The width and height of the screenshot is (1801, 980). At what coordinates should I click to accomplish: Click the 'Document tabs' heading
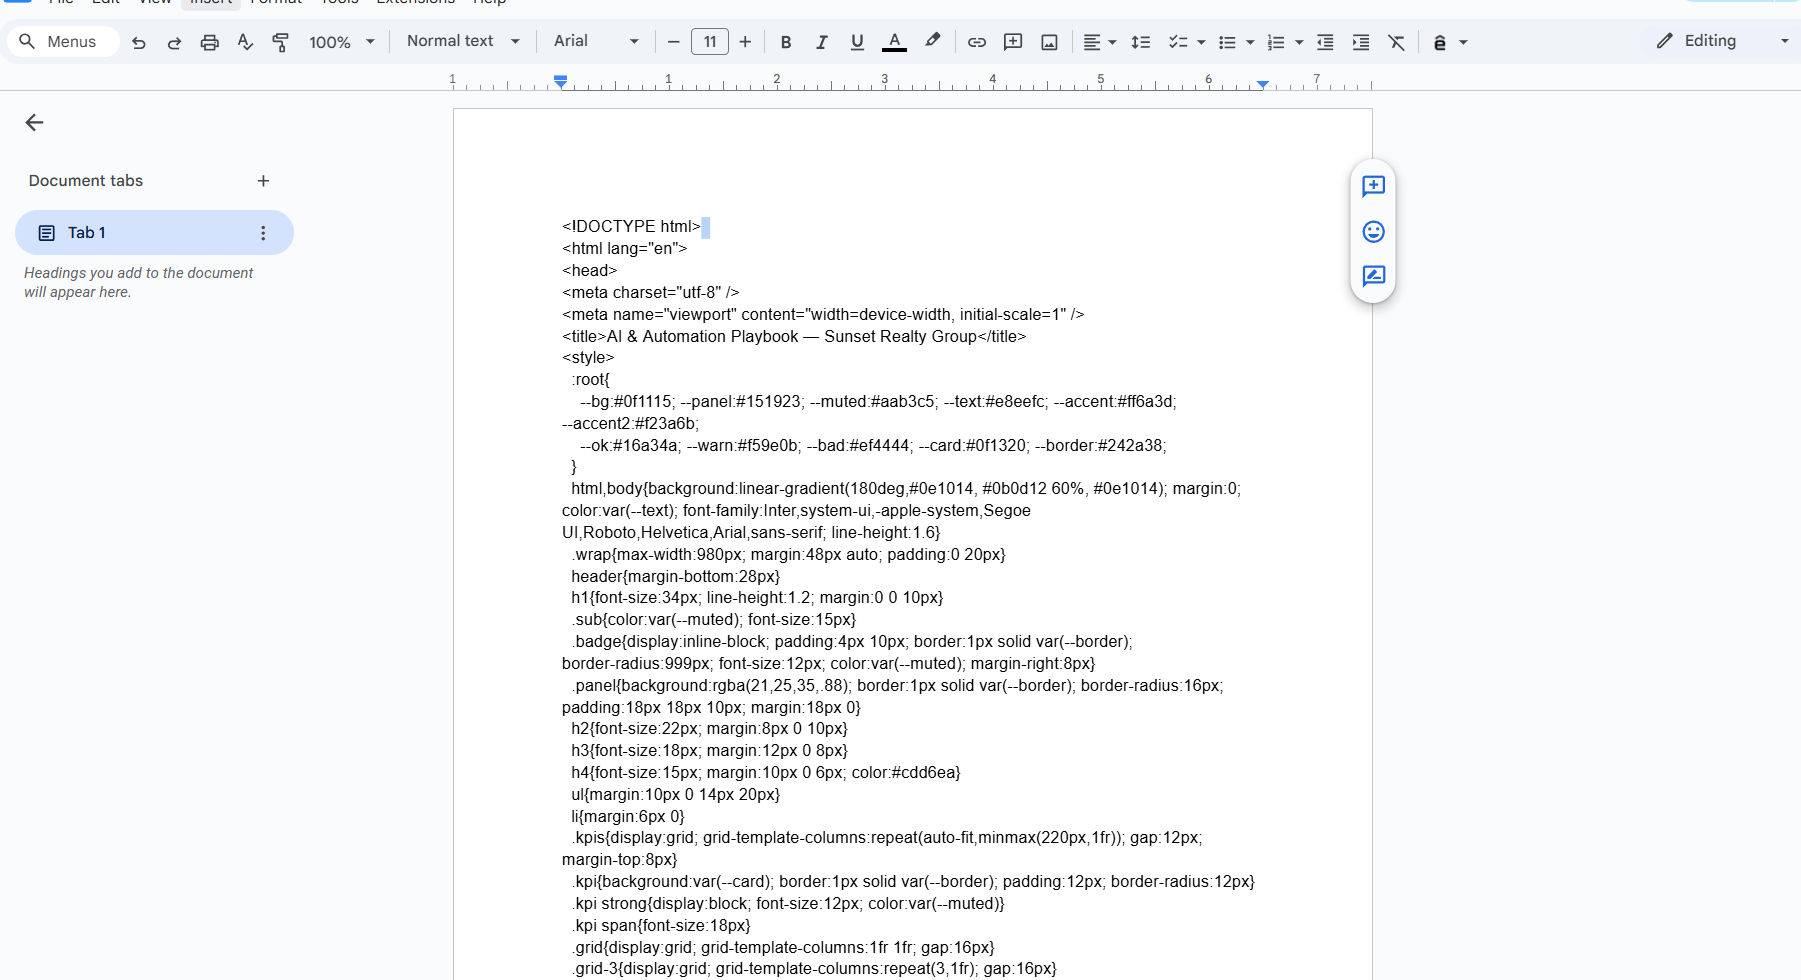coord(86,181)
